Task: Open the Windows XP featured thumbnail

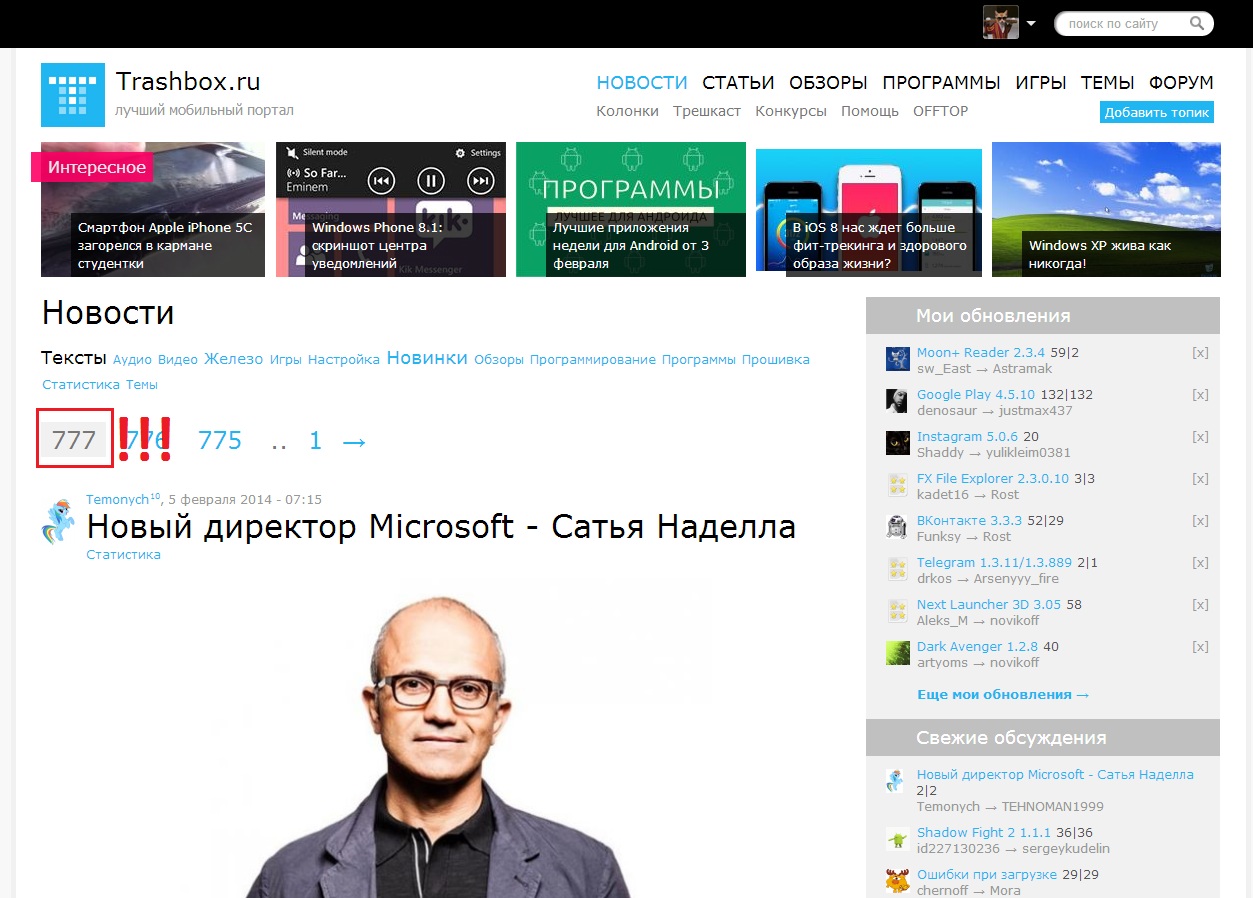Action: click(x=1106, y=209)
